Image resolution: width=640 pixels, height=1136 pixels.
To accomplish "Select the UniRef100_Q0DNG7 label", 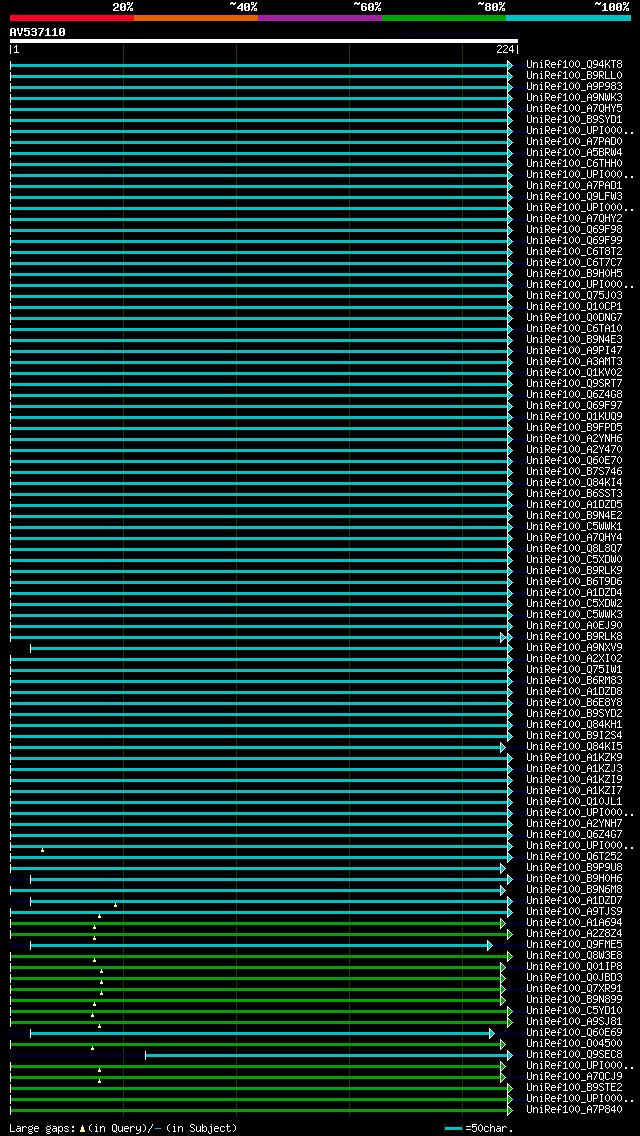I will 574,317.
